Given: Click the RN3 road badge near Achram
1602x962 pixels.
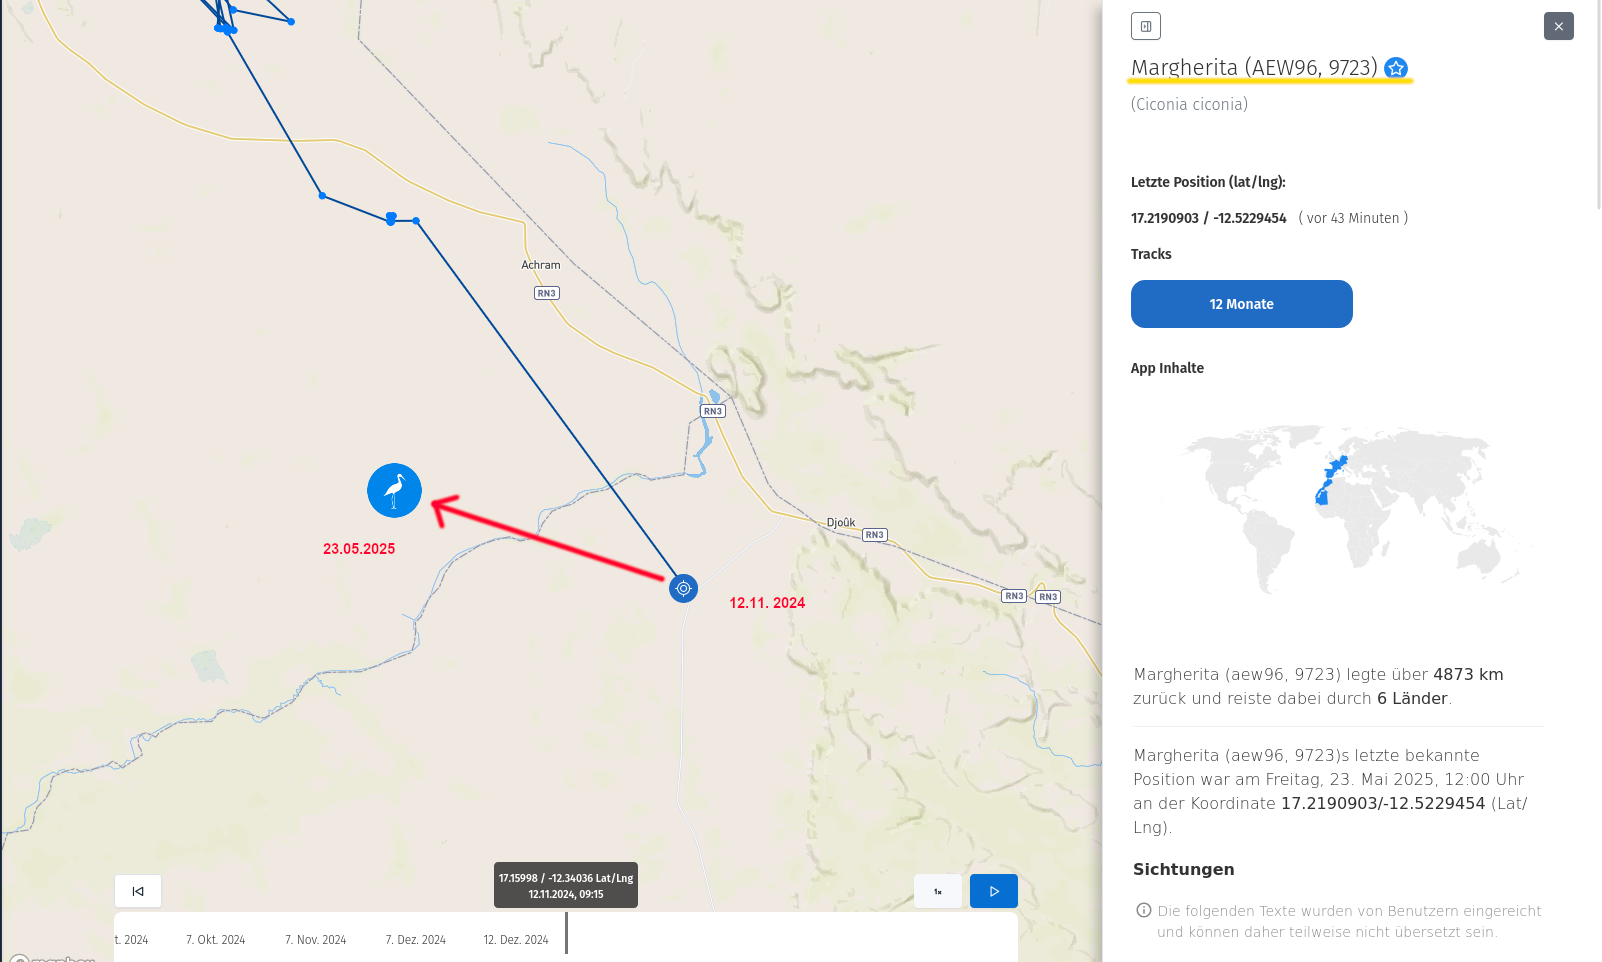Looking at the screenshot, I should (x=546, y=293).
